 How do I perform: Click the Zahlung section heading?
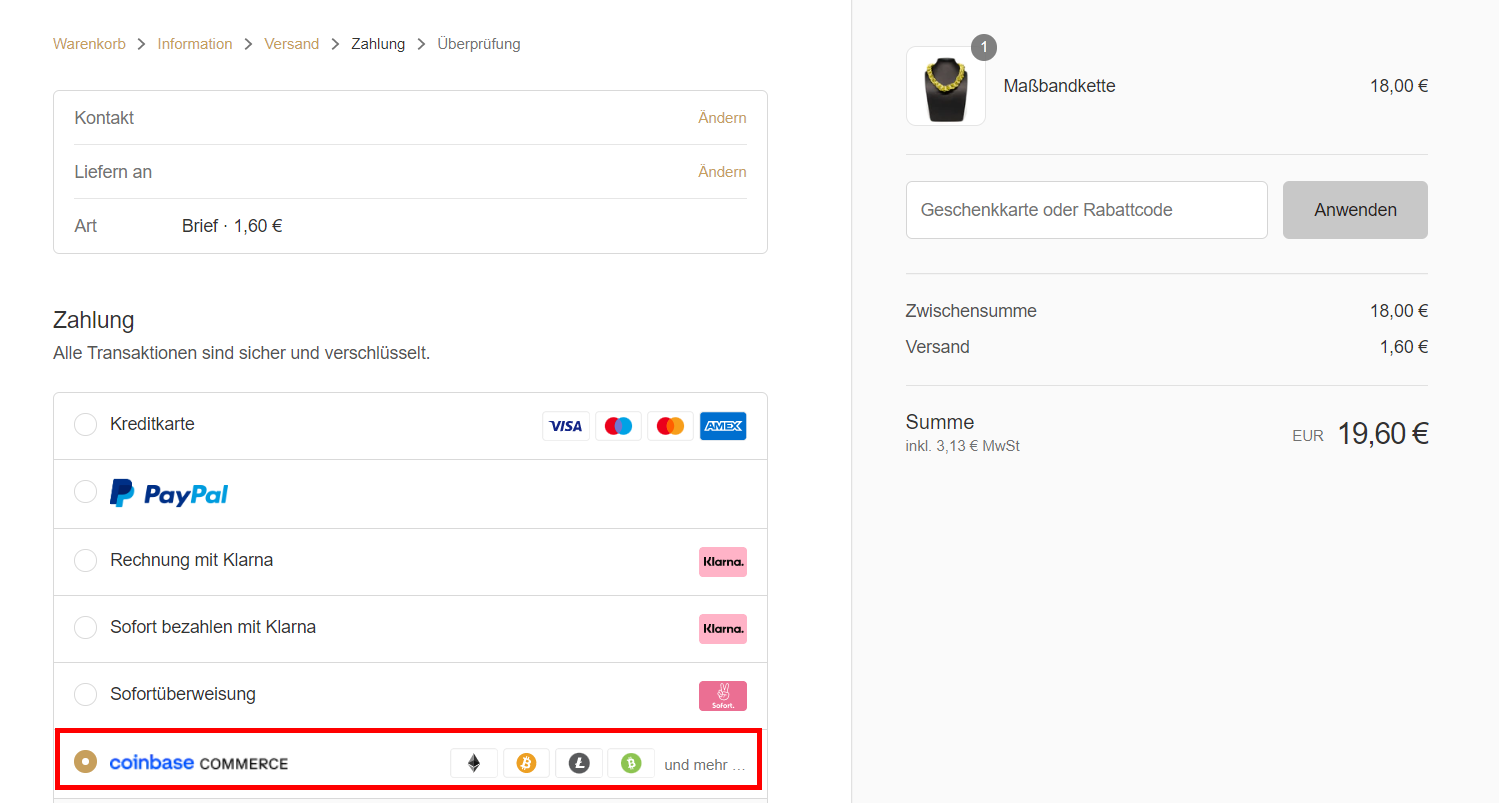click(94, 321)
